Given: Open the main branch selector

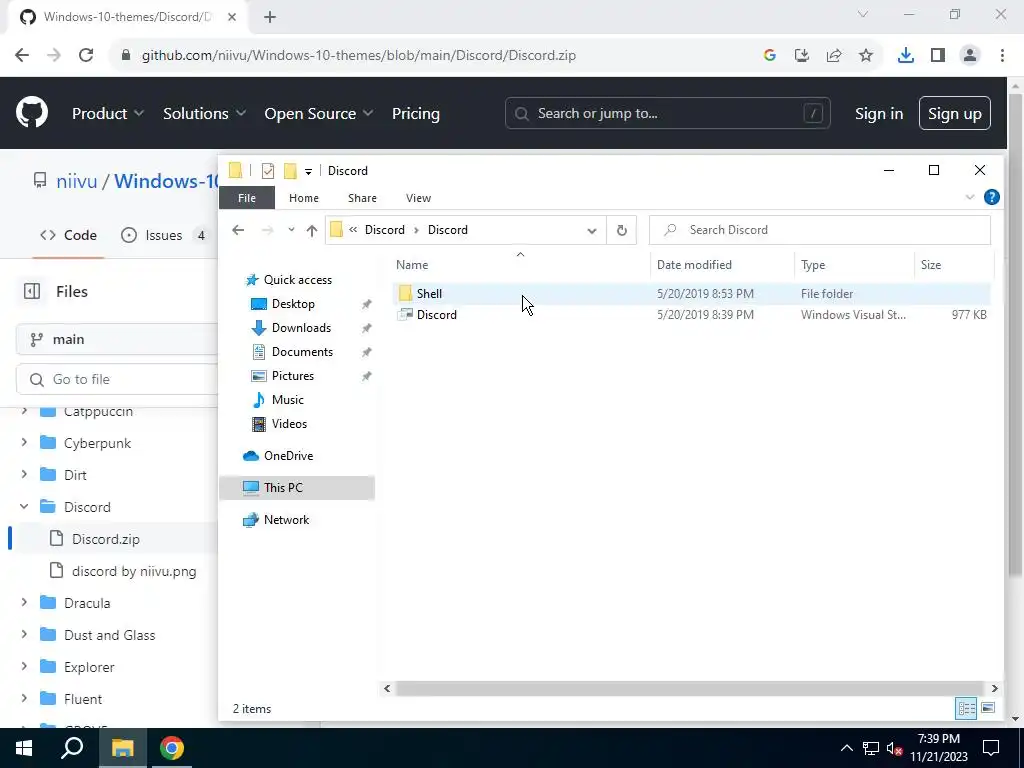Looking at the screenshot, I should click(117, 340).
